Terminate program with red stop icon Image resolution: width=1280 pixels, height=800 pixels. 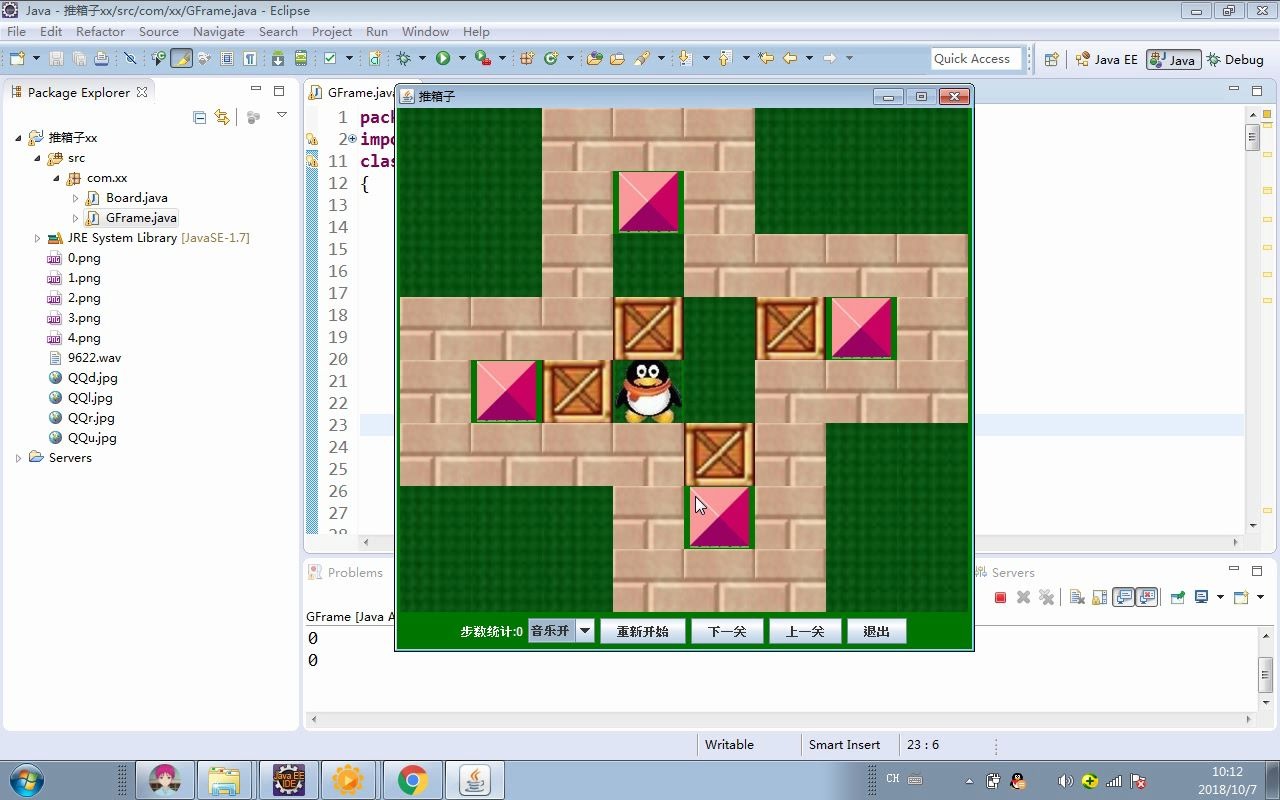1000,597
